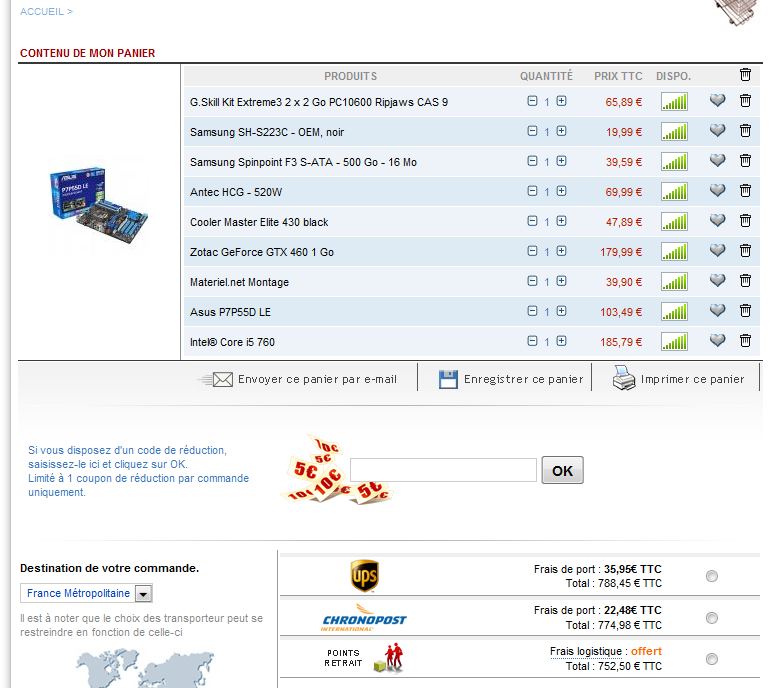Increase quantity of G.Skill Kit Extreme3
Viewport: 769px width, 688px height.
pos(562,101)
